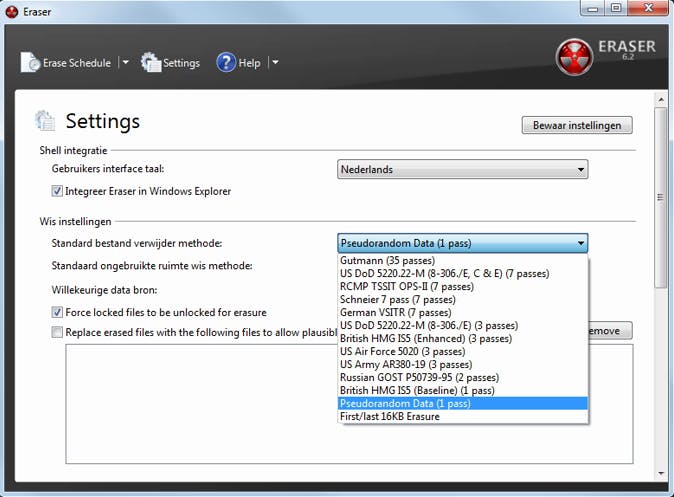Select Gutmann (35 passes) from list
Screen dimensions: 674x497
point(463,261)
